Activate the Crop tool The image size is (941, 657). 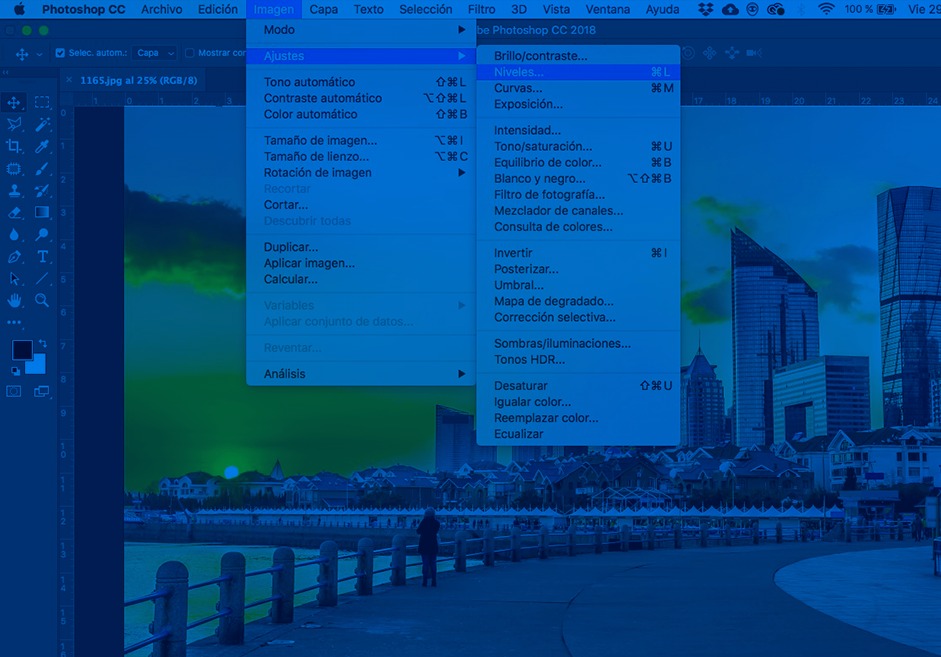[14, 146]
